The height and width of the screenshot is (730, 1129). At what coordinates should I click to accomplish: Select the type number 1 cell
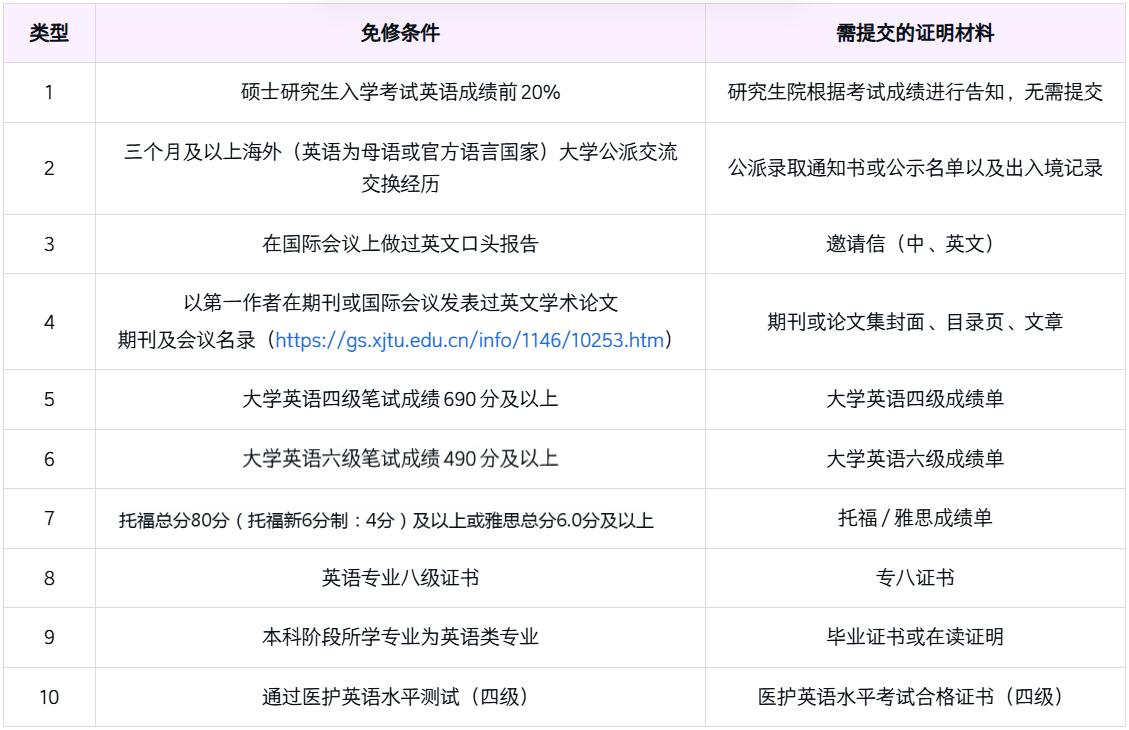[x=49, y=92]
